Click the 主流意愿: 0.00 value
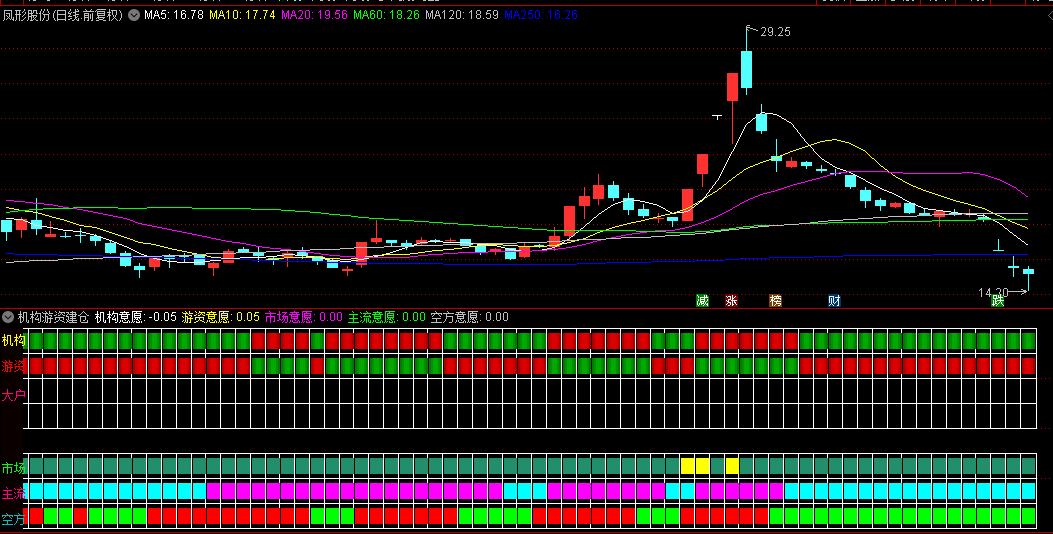1053x534 pixels. coord(387,317)
